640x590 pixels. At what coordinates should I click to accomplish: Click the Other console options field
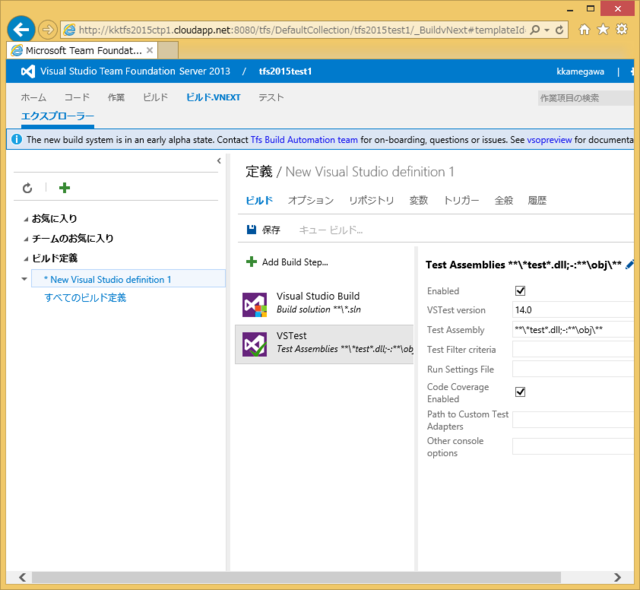(x=573, y=446)
